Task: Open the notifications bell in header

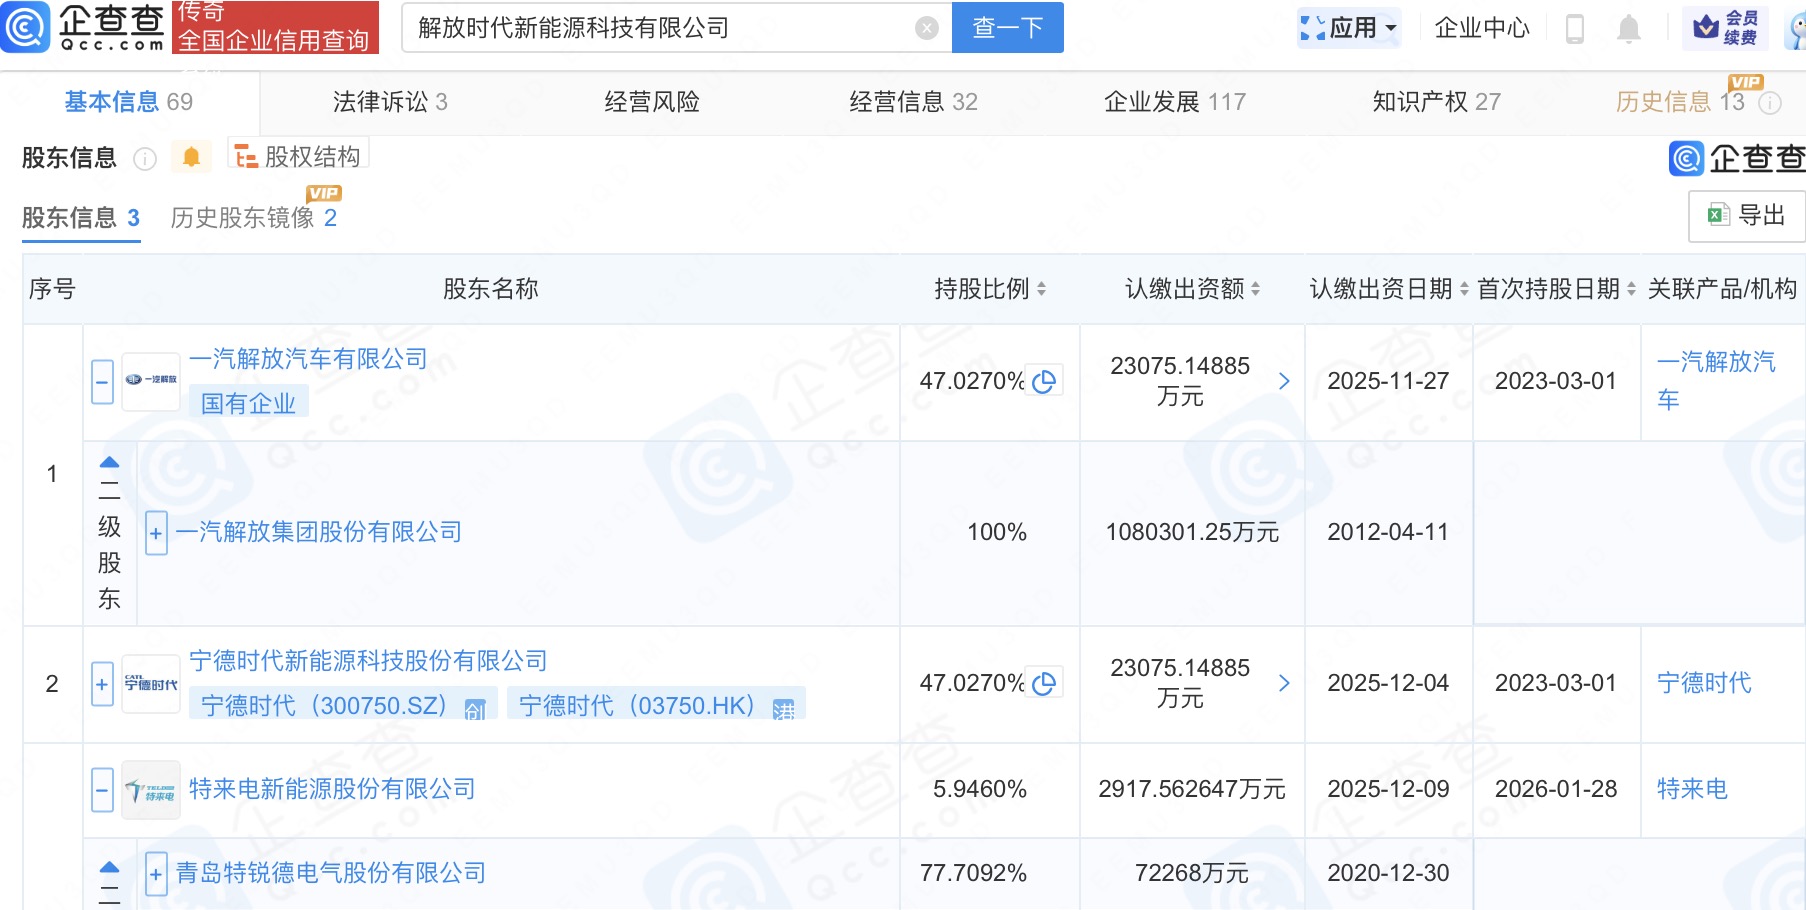Action: (1628, 29)
